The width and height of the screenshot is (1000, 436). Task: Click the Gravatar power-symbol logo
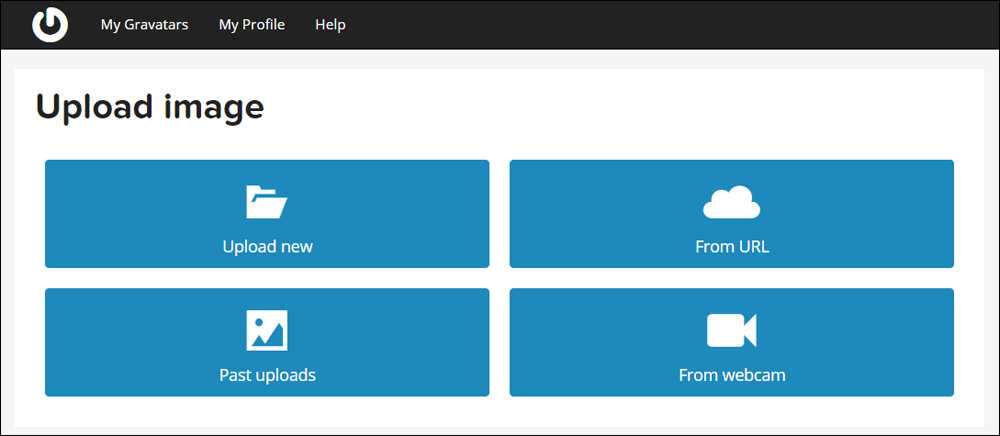(50, 25)
